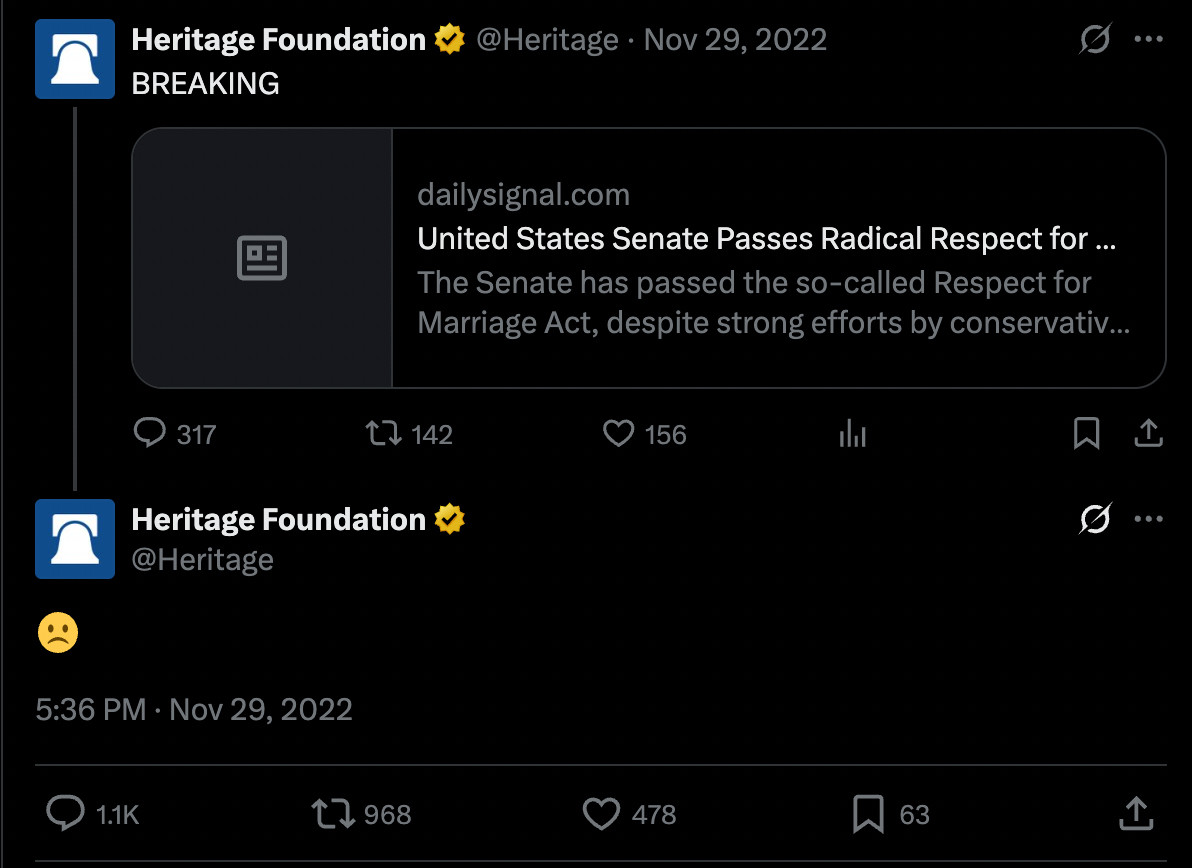Open the @Heritage handle on second tweet

(202, 559)
